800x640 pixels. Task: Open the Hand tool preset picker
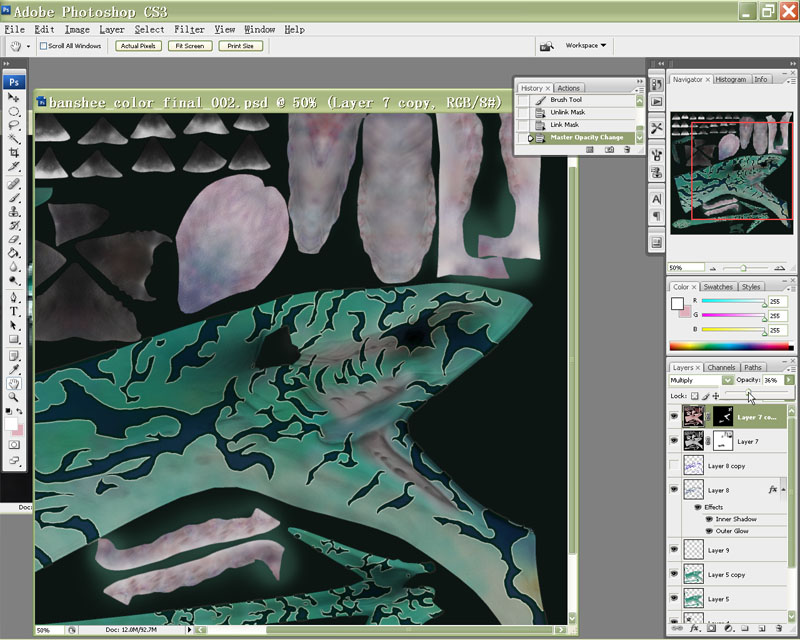click(28, 46)
